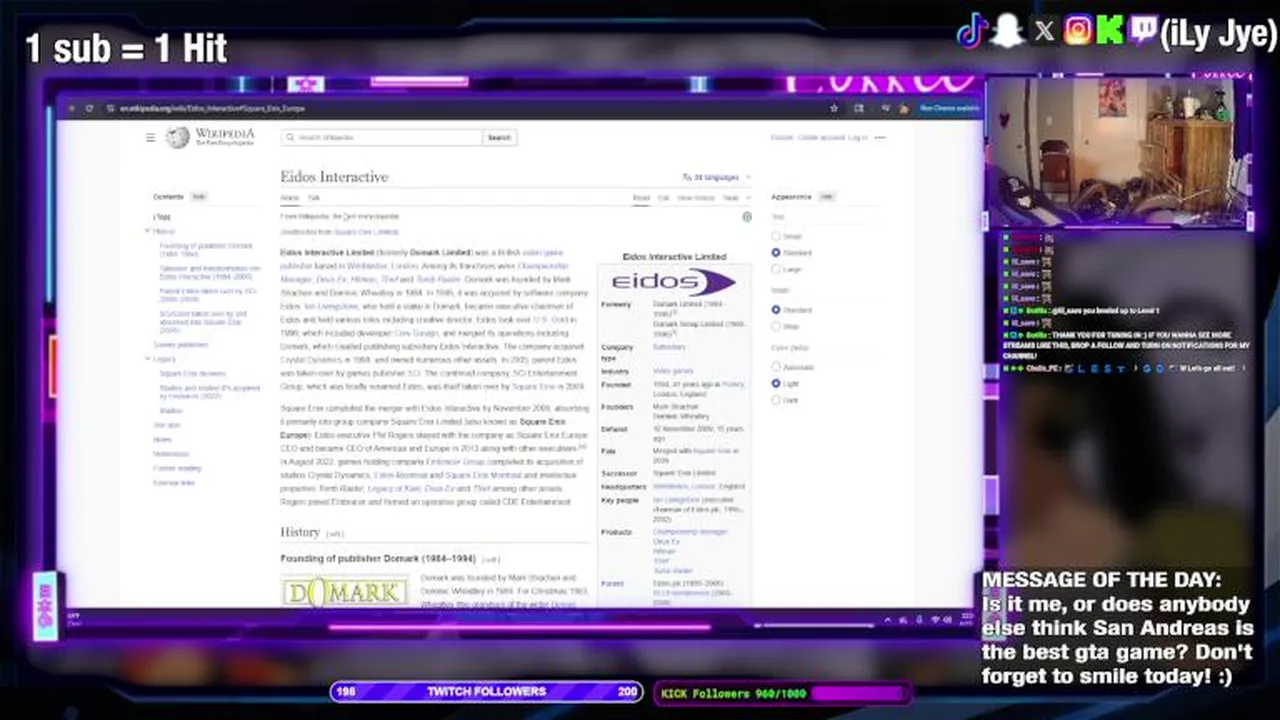Switch to the Article tab
Screen dimensions: 1280x720
[288, 198]
